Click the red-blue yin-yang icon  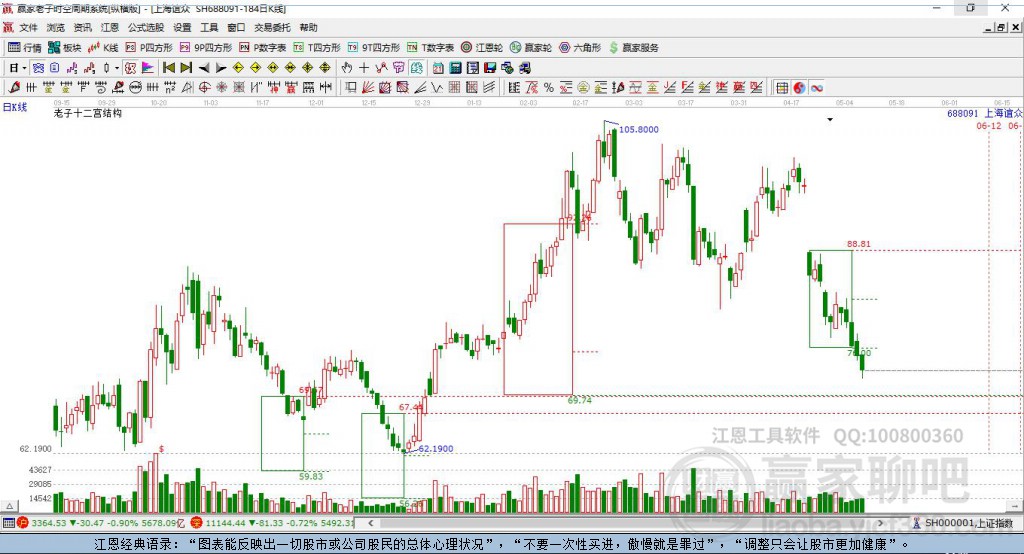pos(799,88)
